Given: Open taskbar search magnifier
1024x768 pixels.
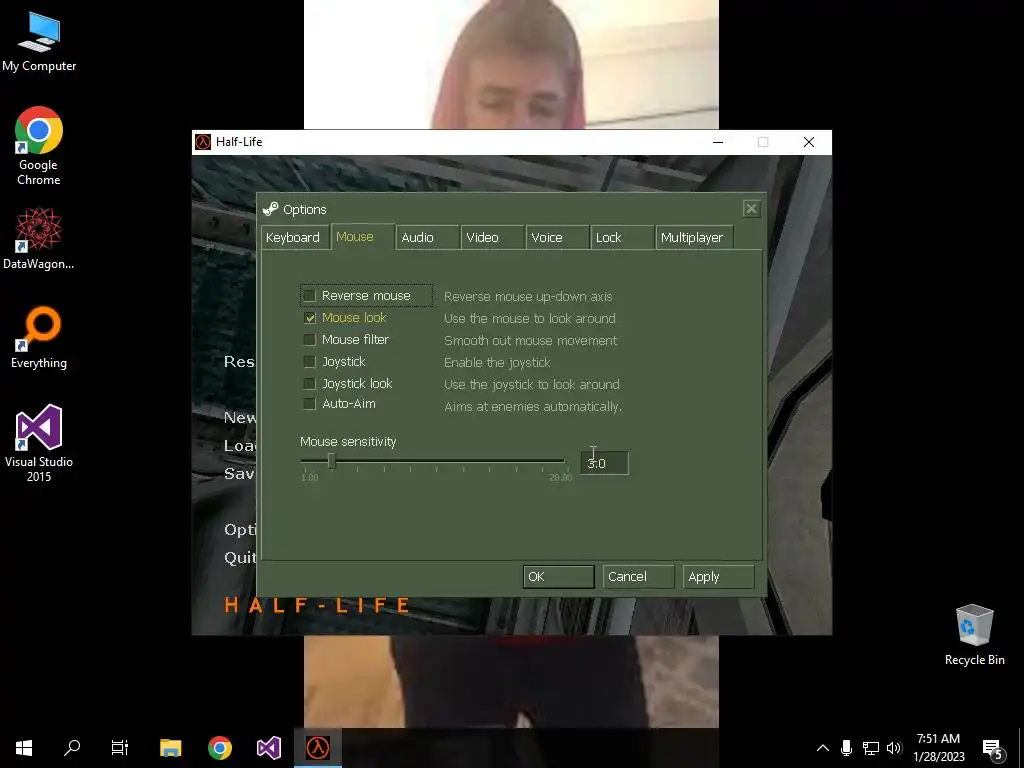Looking at the screenshot, I should pos(72,748).
